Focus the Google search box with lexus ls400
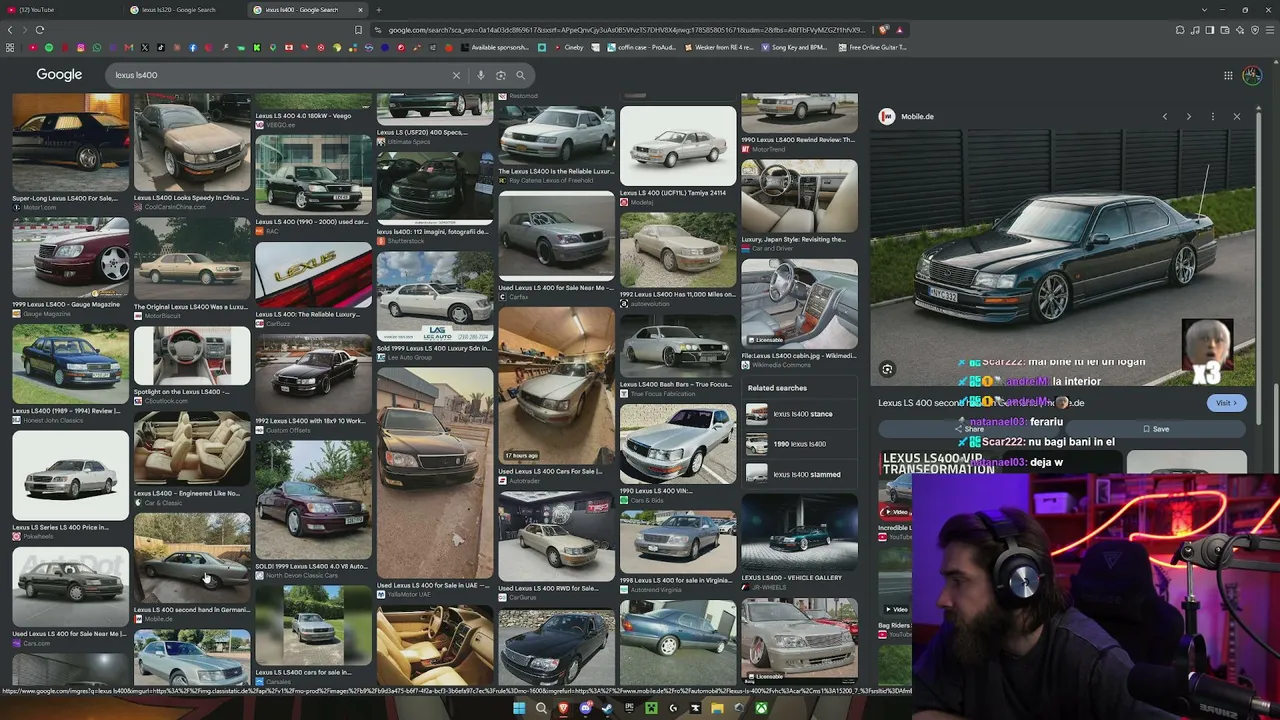The width and height of the screenshot is (1280, 720). 280,75
